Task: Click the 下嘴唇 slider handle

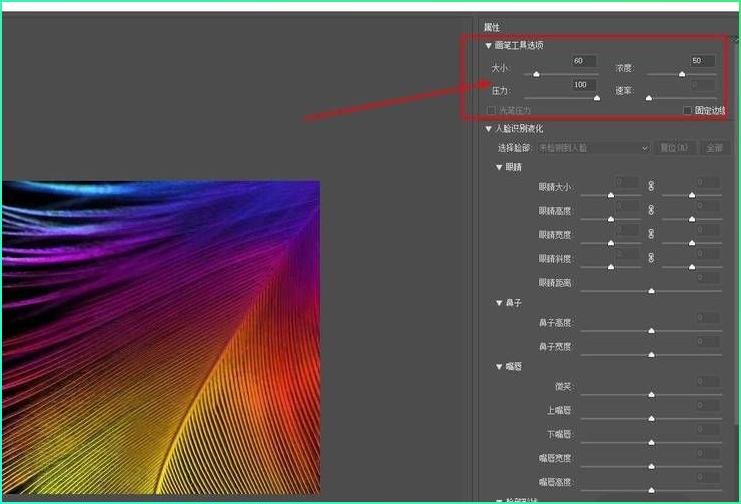Action: [651, 443]
